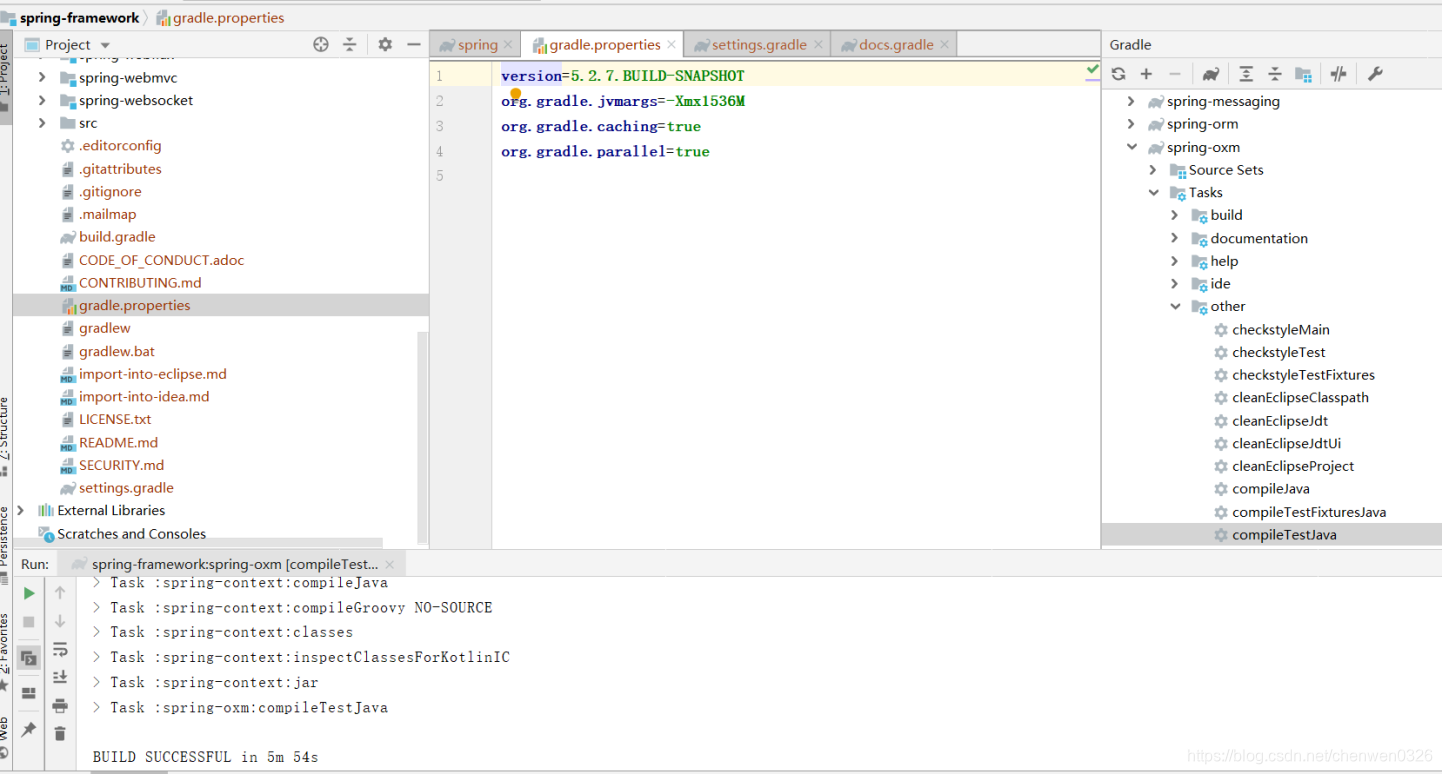Restore Run panel layout
This screenshot has width=1442, height=774.
29,693
